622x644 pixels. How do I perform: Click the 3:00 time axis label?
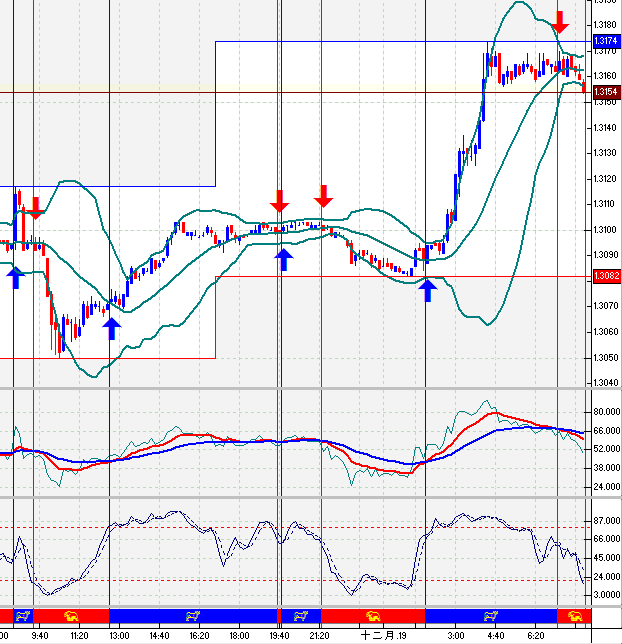tap(456, 636)
